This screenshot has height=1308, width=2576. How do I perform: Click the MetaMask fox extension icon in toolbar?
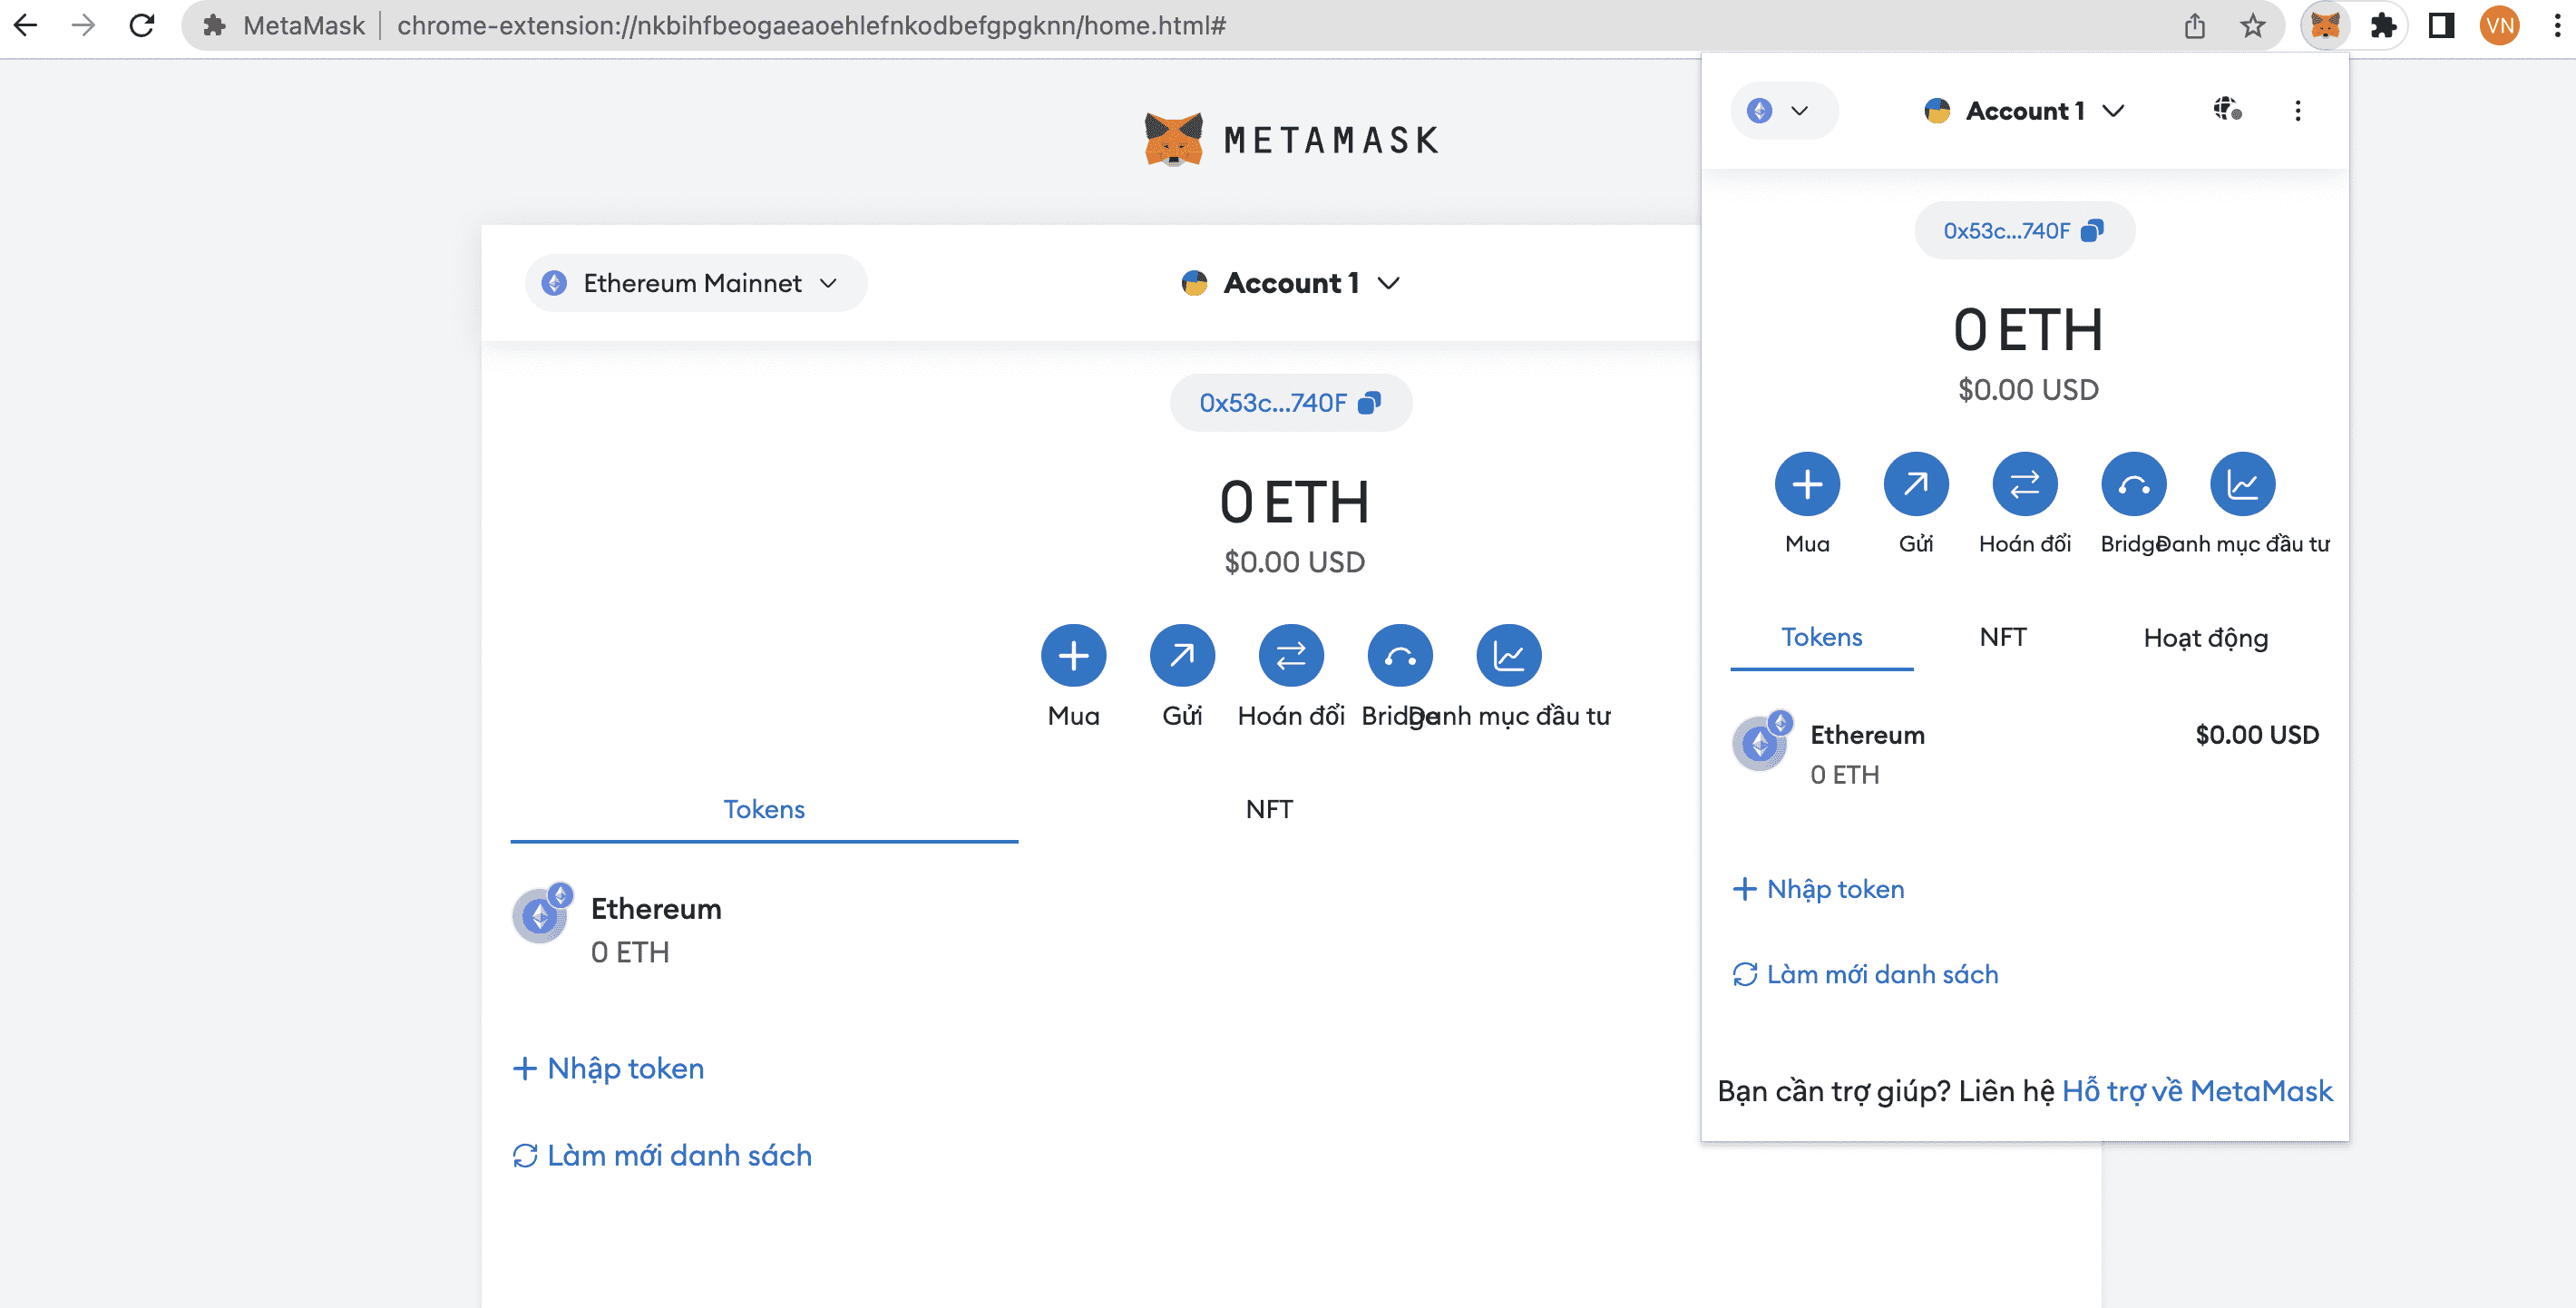[x=2324, y=26]
